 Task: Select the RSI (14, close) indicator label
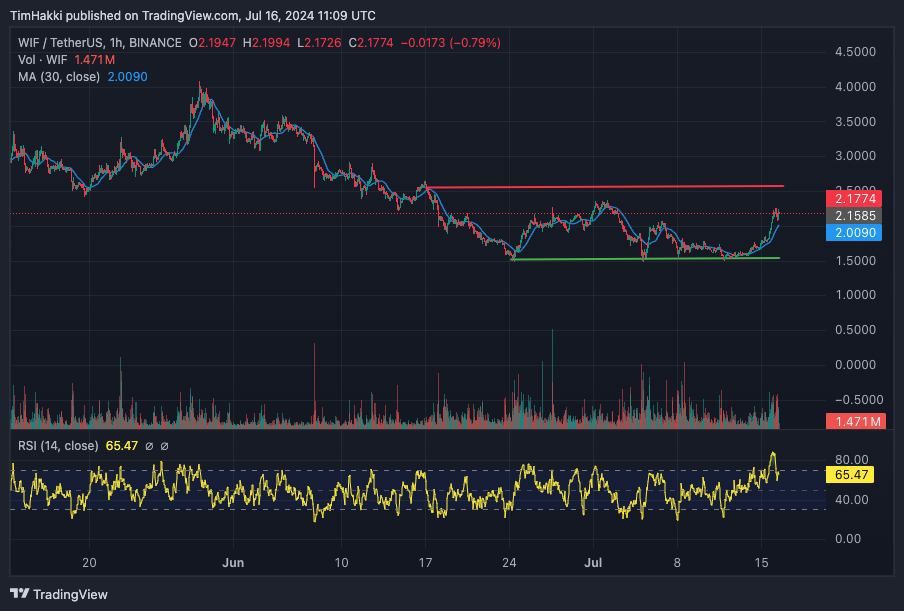point(57,446)
